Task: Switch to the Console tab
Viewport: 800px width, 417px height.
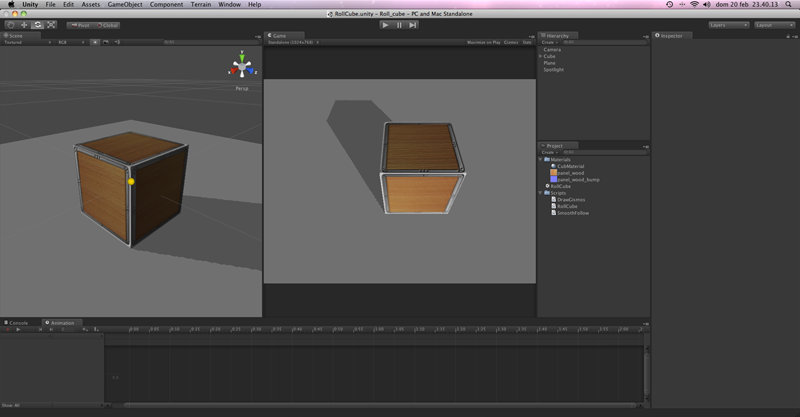Action: 17,323
